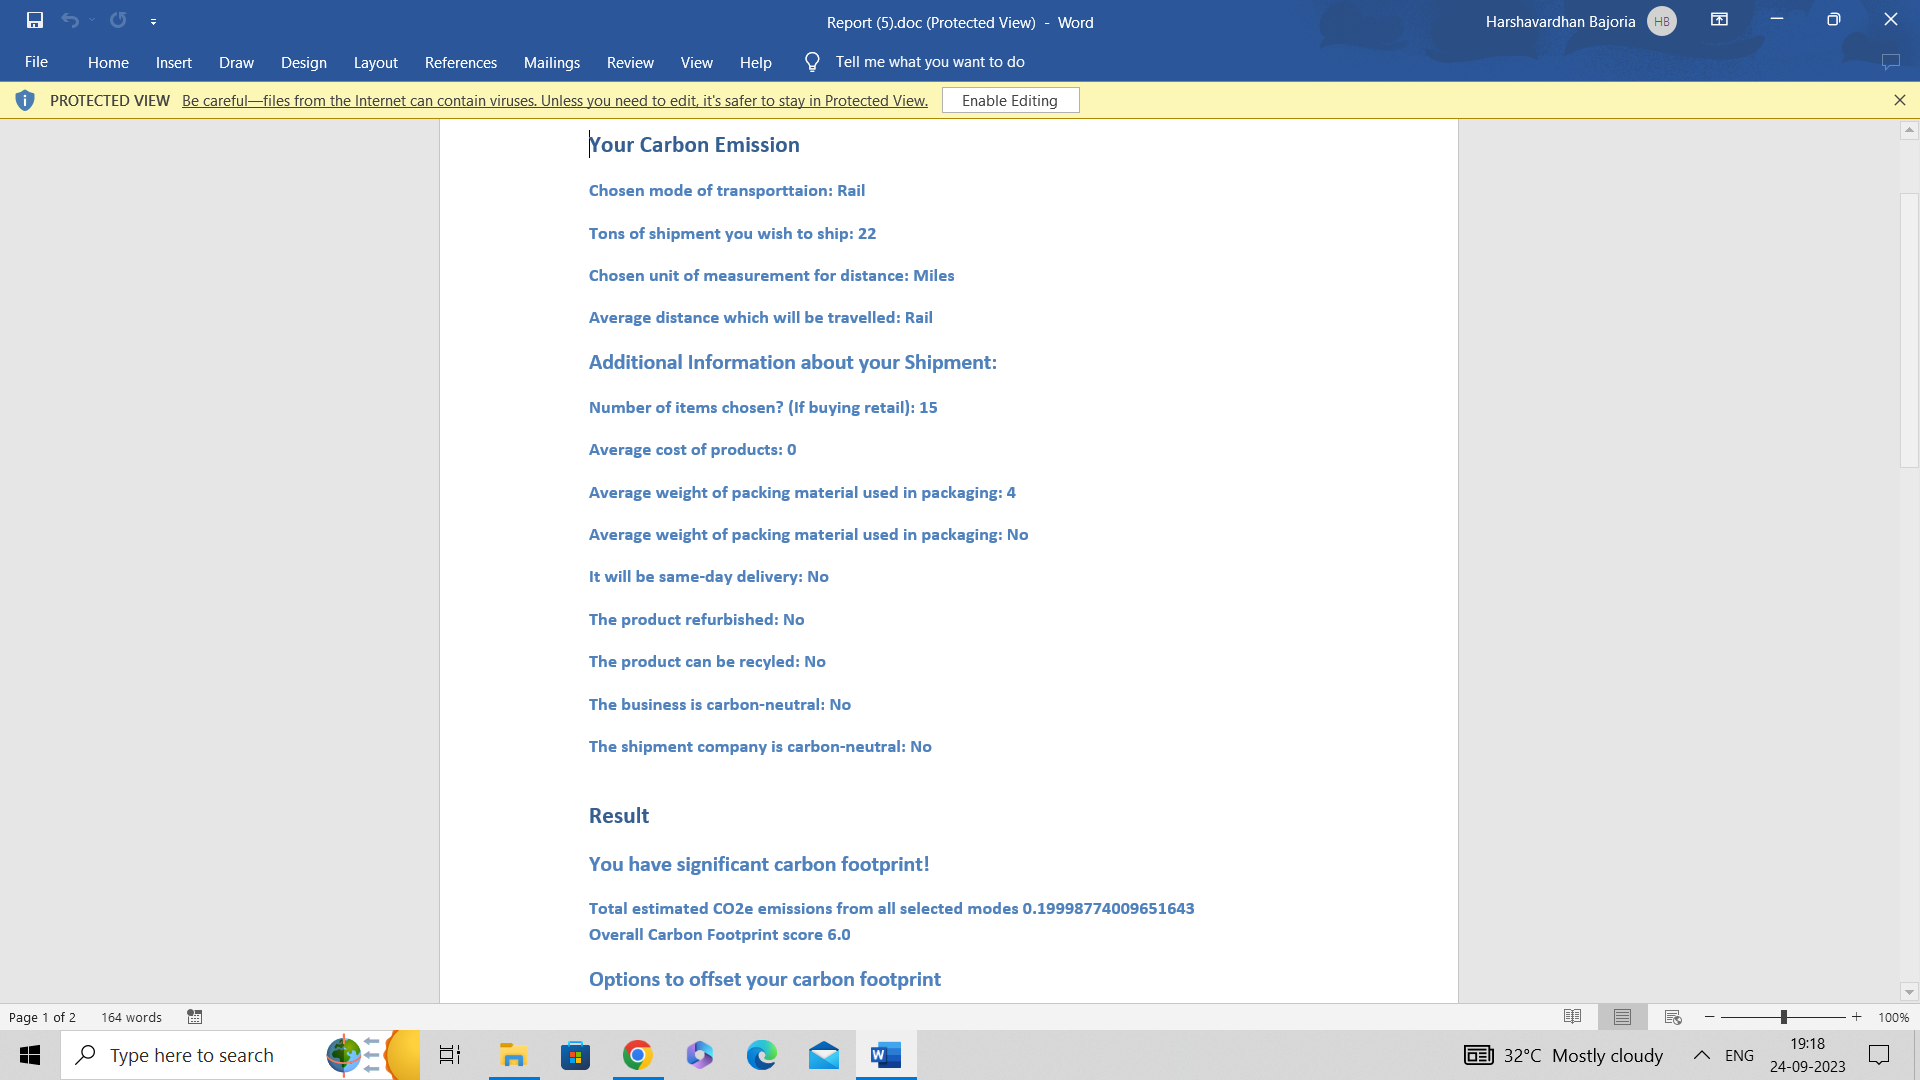Open the Undo history dropdown arrow

pos(92,20)
